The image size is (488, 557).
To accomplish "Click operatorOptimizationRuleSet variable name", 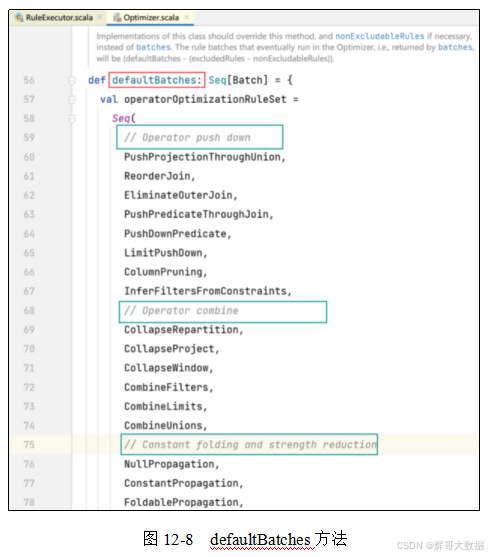I will (205, 99).
